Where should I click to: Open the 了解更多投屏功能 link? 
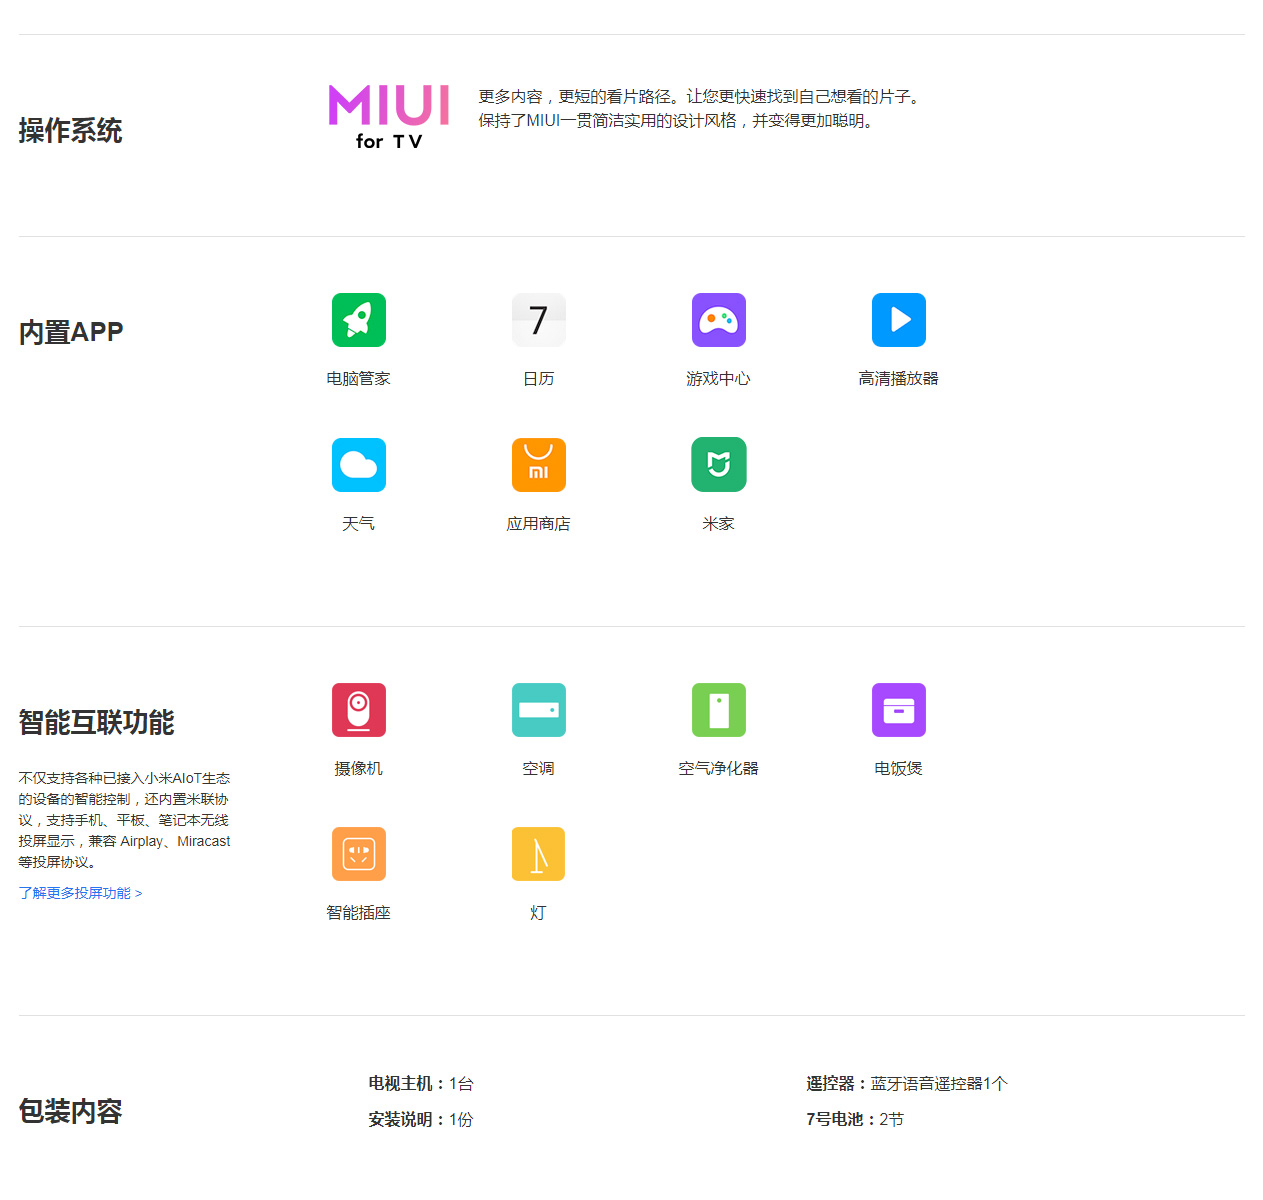tap(80, 893)
